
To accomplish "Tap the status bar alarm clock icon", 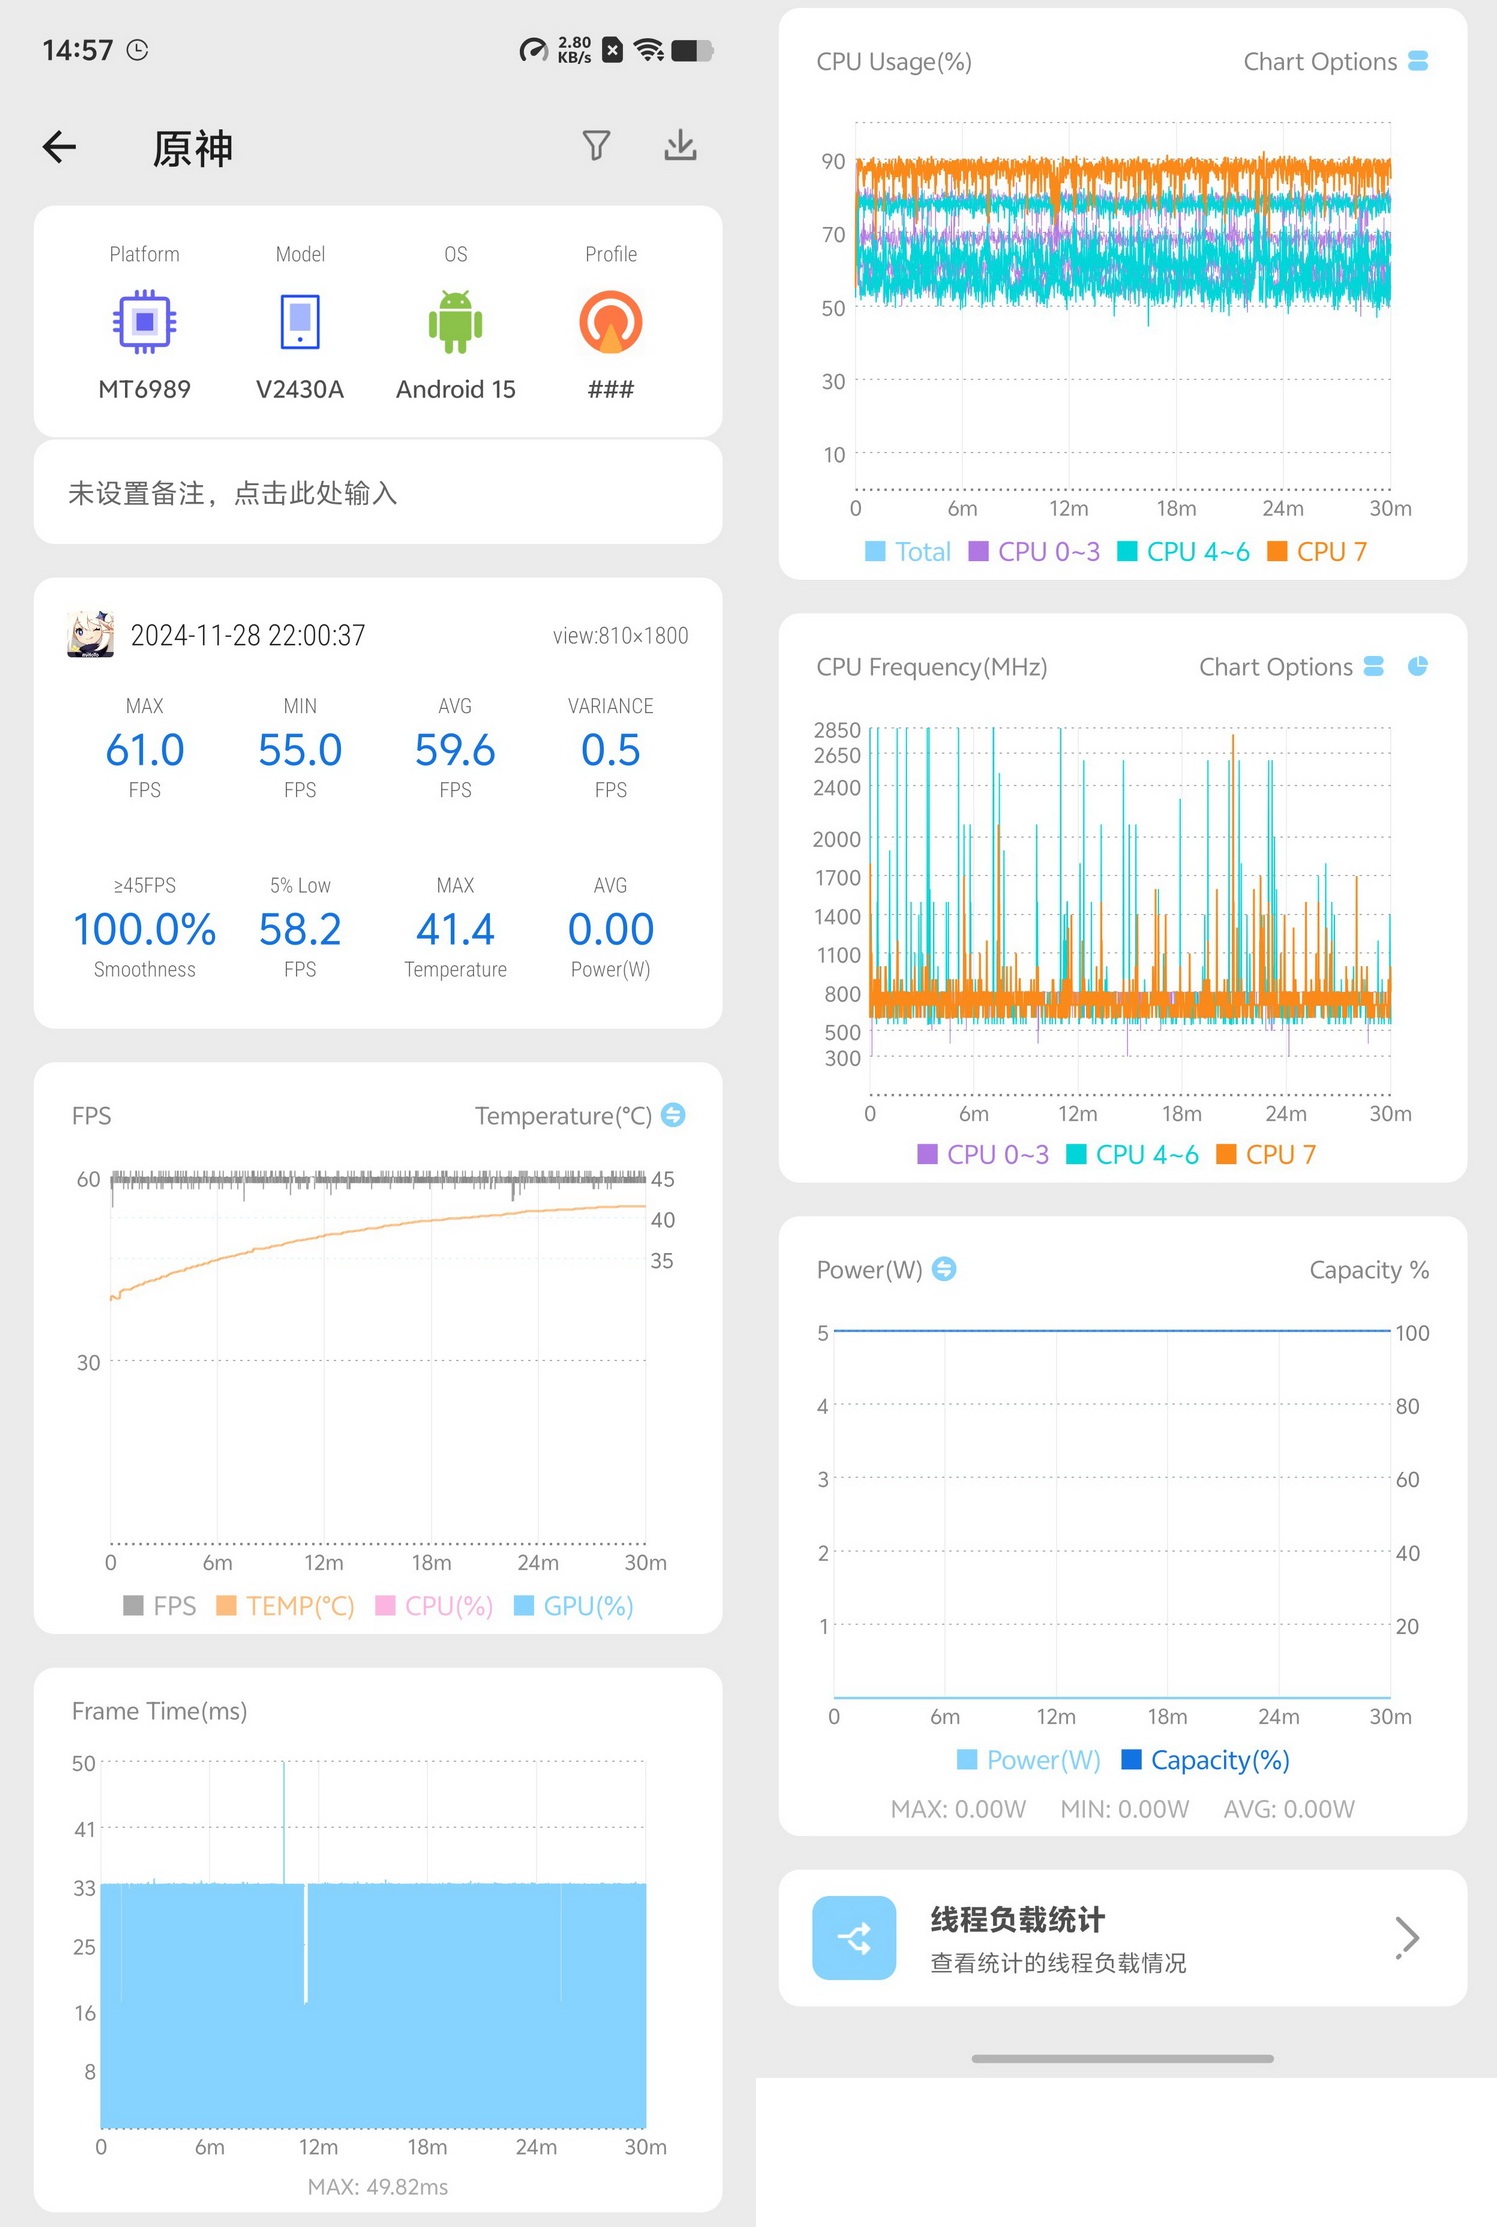I will 138,50.
